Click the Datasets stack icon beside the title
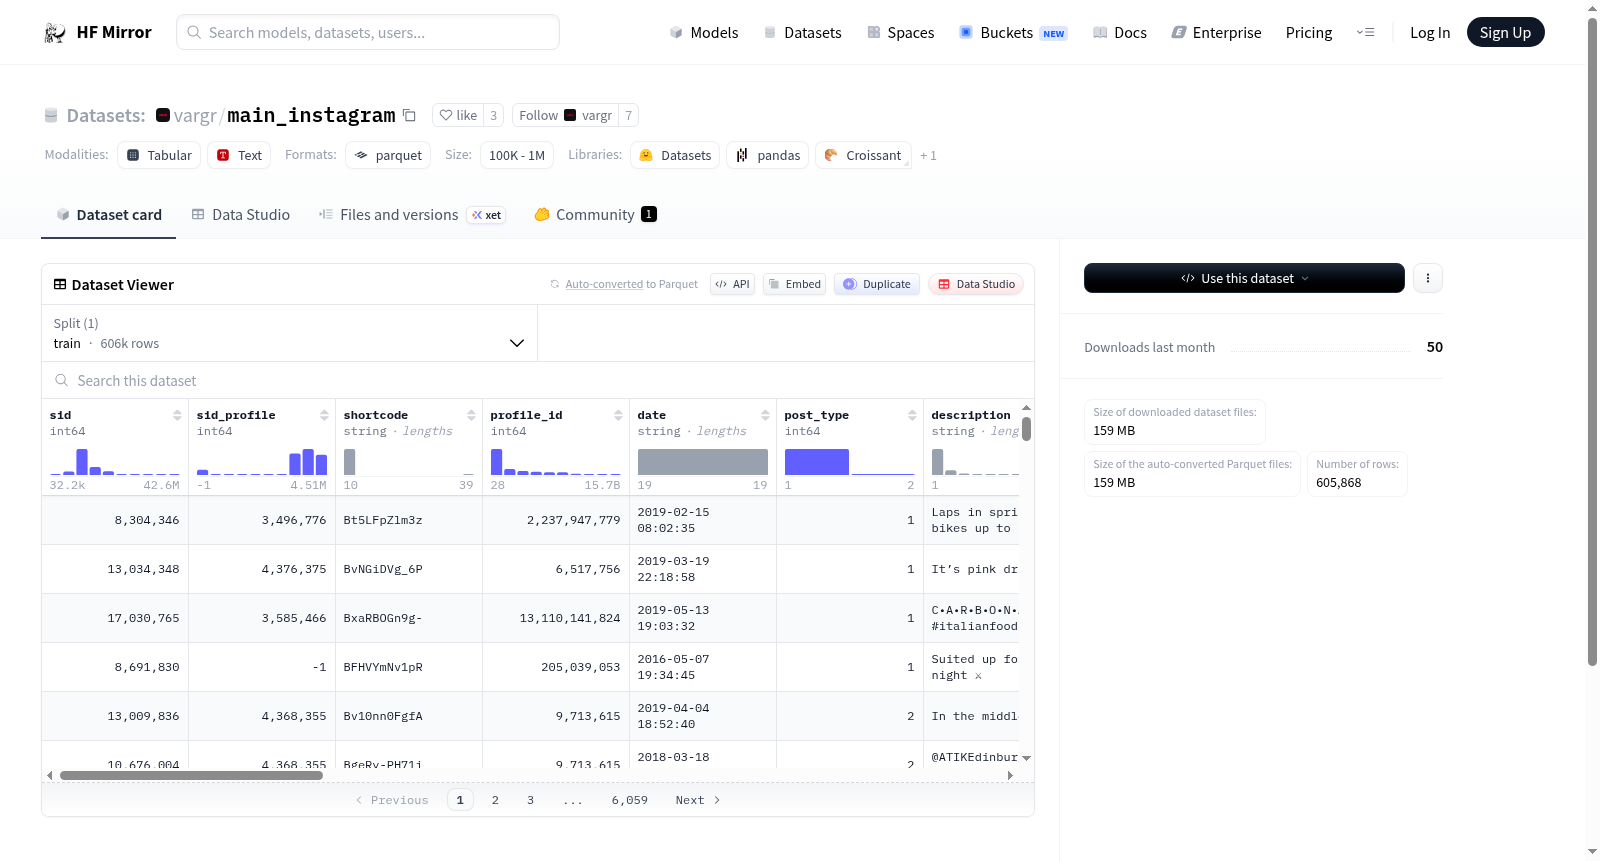1600x861 pixels. pyautogui.click(x=51, y=115)
